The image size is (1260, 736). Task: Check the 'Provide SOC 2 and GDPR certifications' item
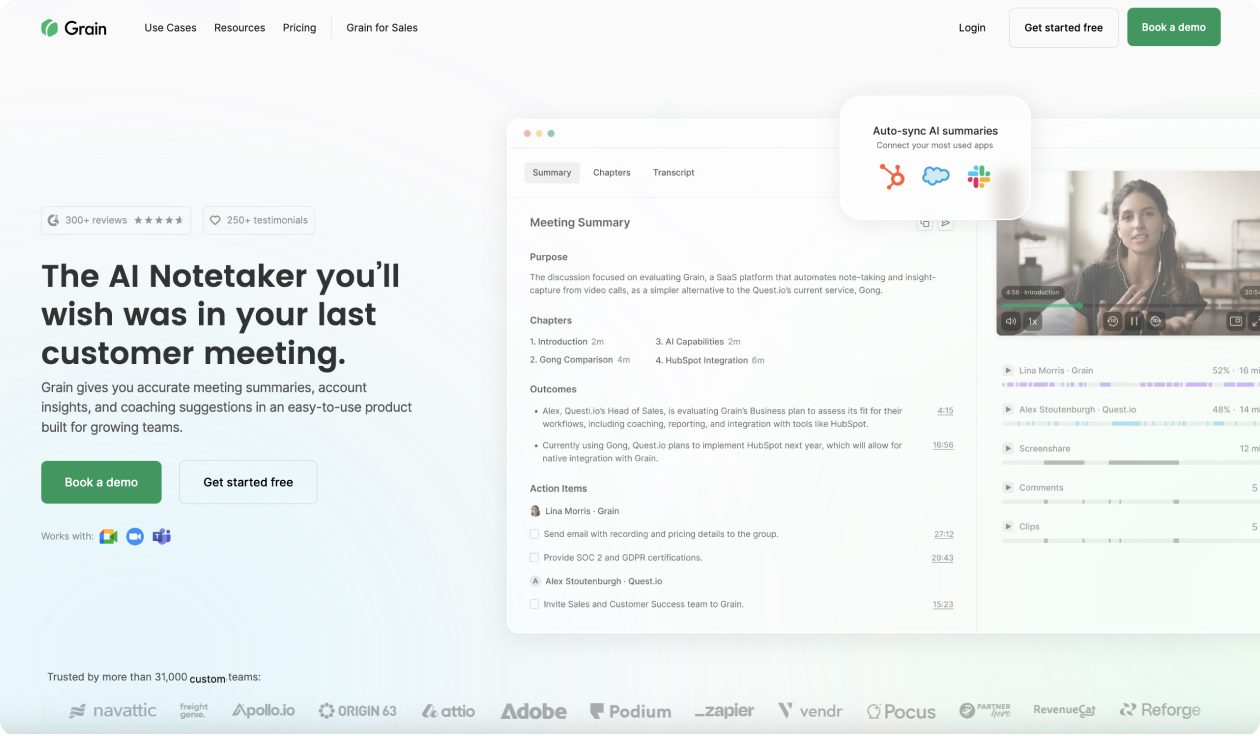(x=534, y=557)
